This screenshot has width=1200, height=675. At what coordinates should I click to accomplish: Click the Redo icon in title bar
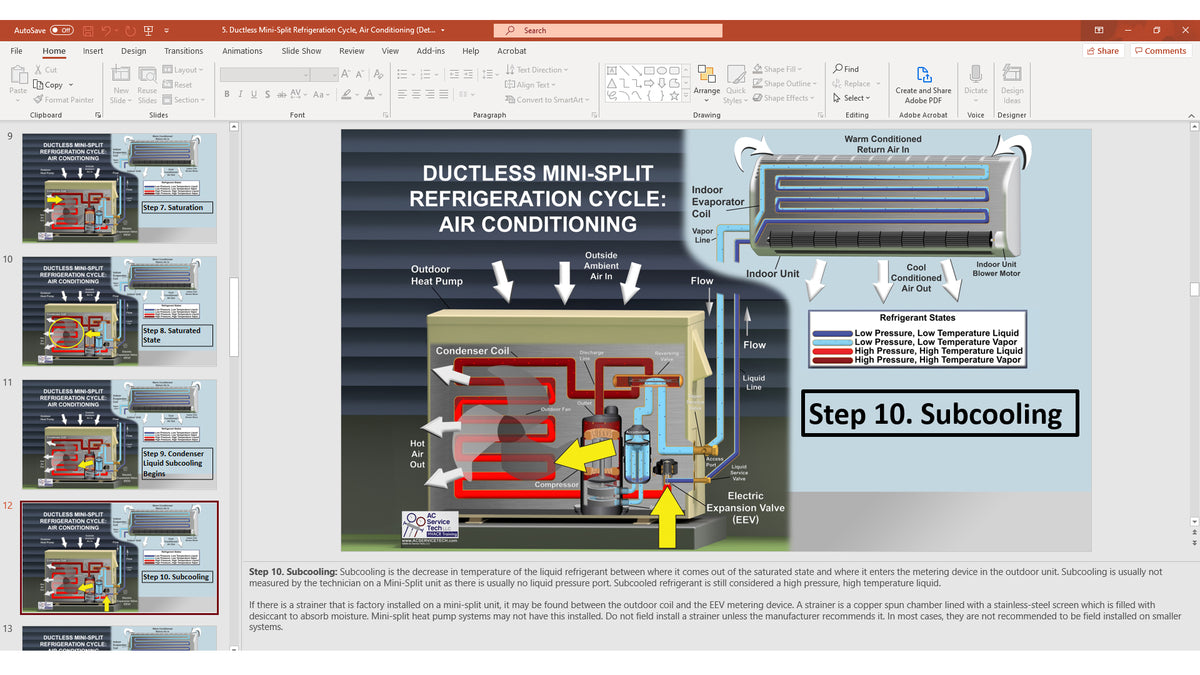click(x=130, y=30)
